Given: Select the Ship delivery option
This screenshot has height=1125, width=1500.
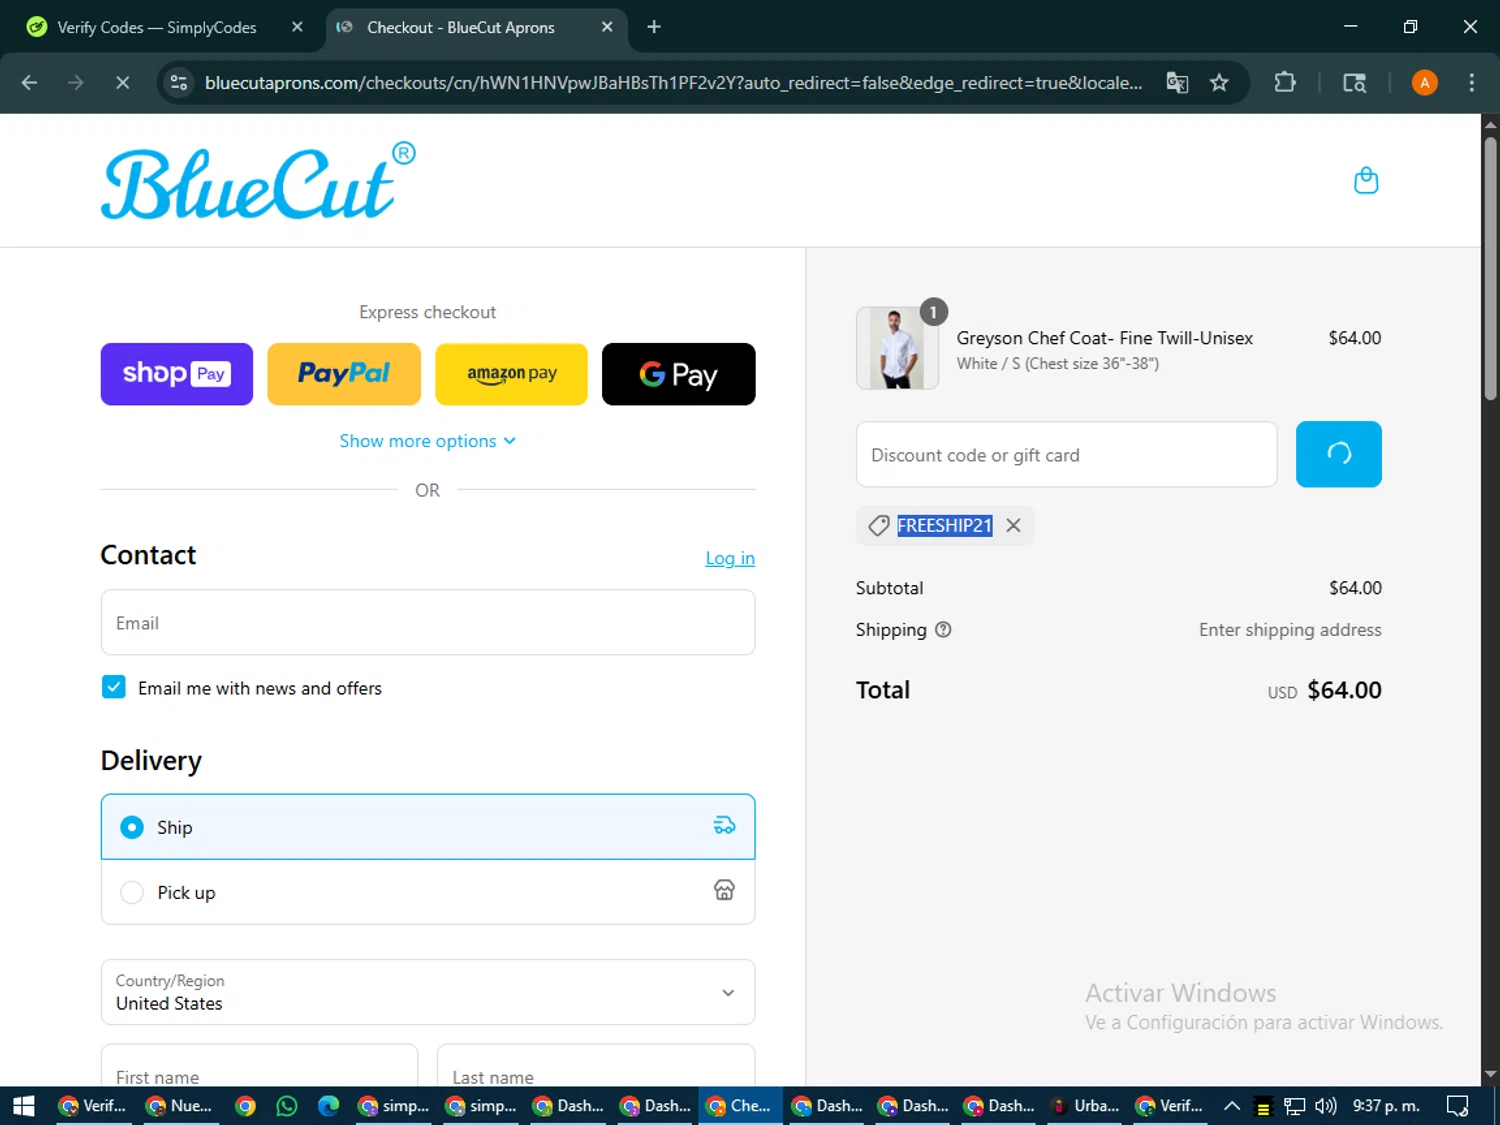Looking at the screenshot, I should [x=428, y=827].
